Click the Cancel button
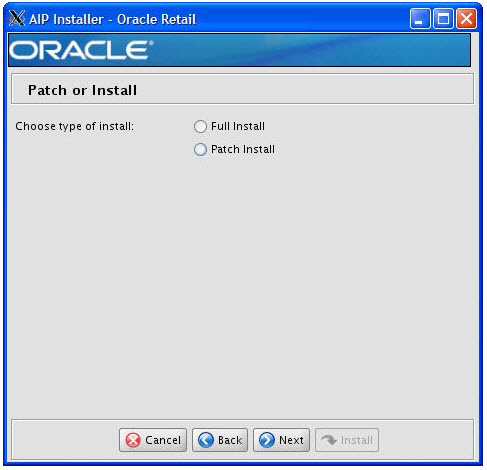Screen dimensions: 487x470 [153, 440]
